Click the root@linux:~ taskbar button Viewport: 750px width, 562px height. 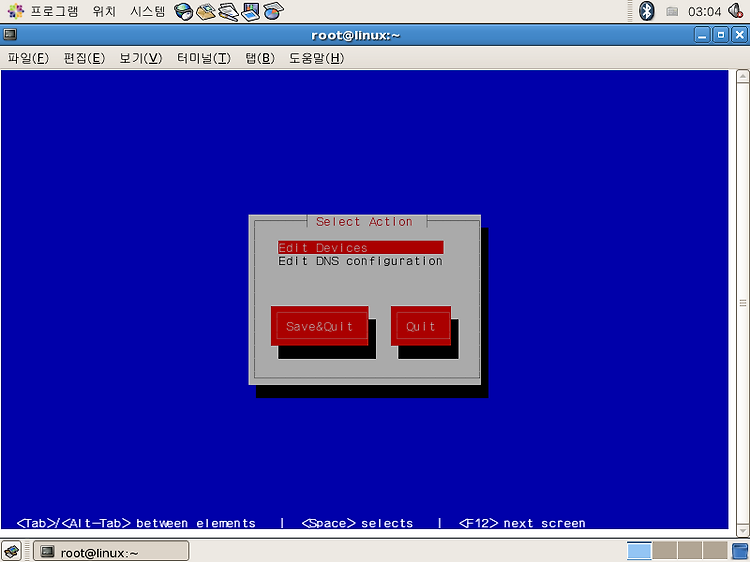111,552
